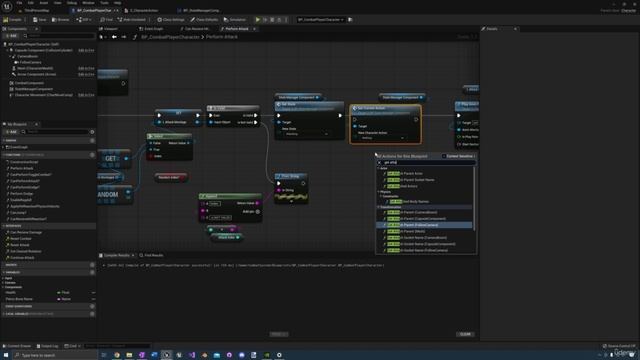Select ConstructionScript in the functions list

pos(24,162)
